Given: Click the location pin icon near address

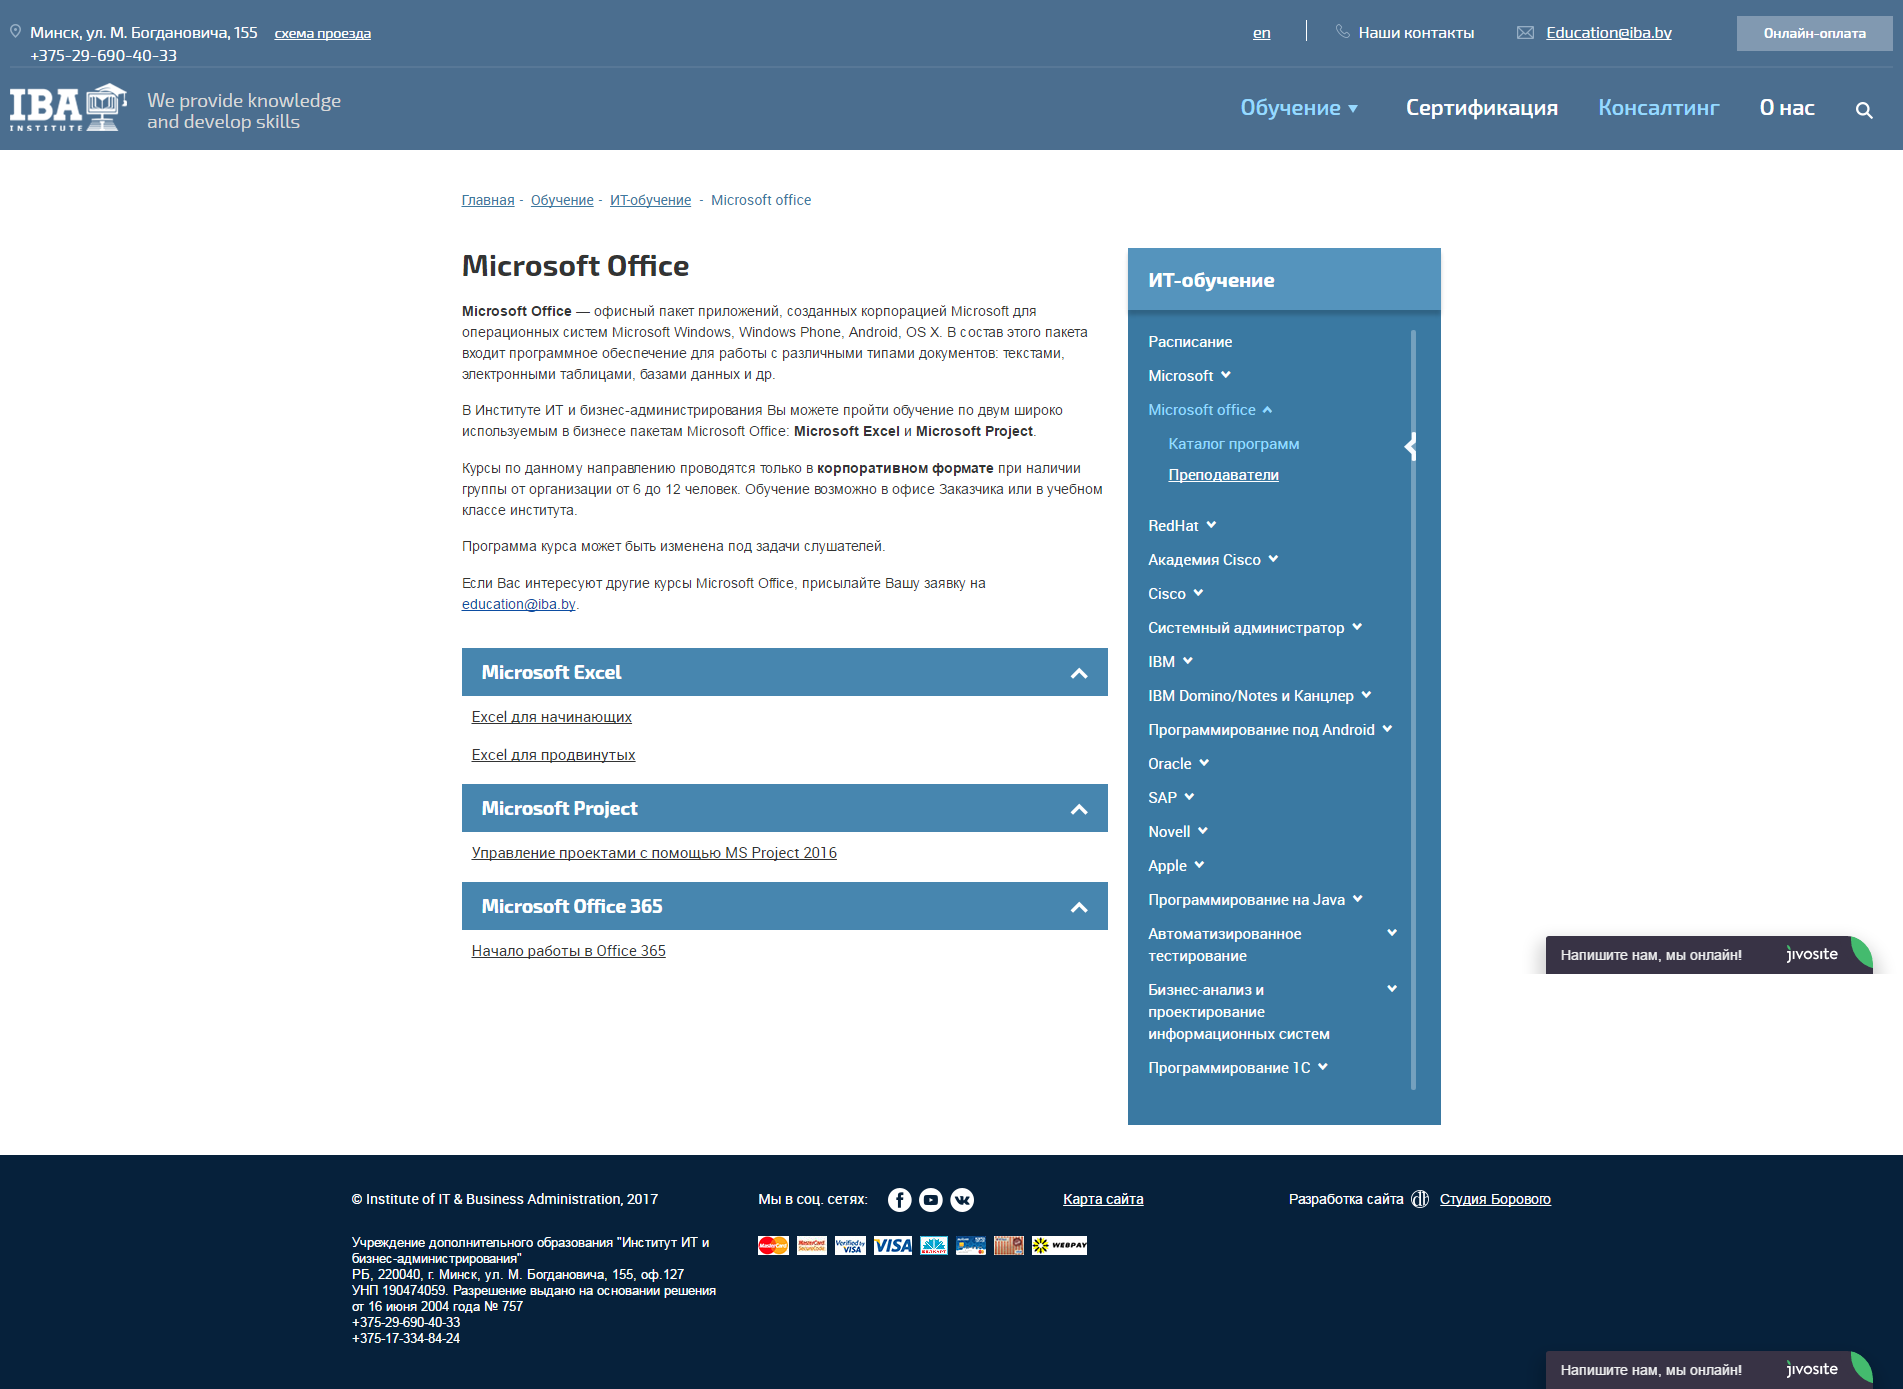Looking at the screenshot, I should (15, 32).
